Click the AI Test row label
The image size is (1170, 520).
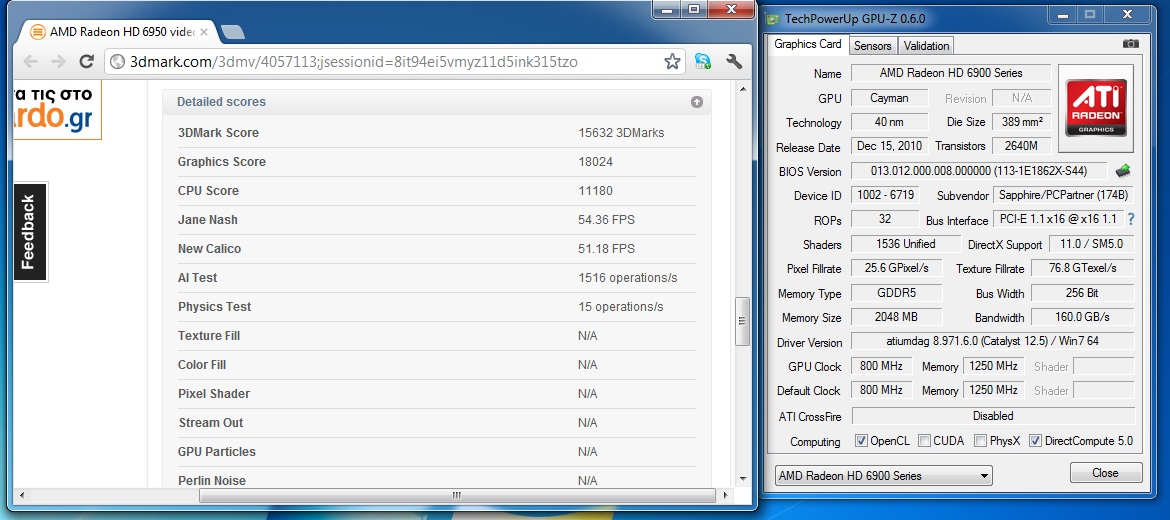coord(197,278)
